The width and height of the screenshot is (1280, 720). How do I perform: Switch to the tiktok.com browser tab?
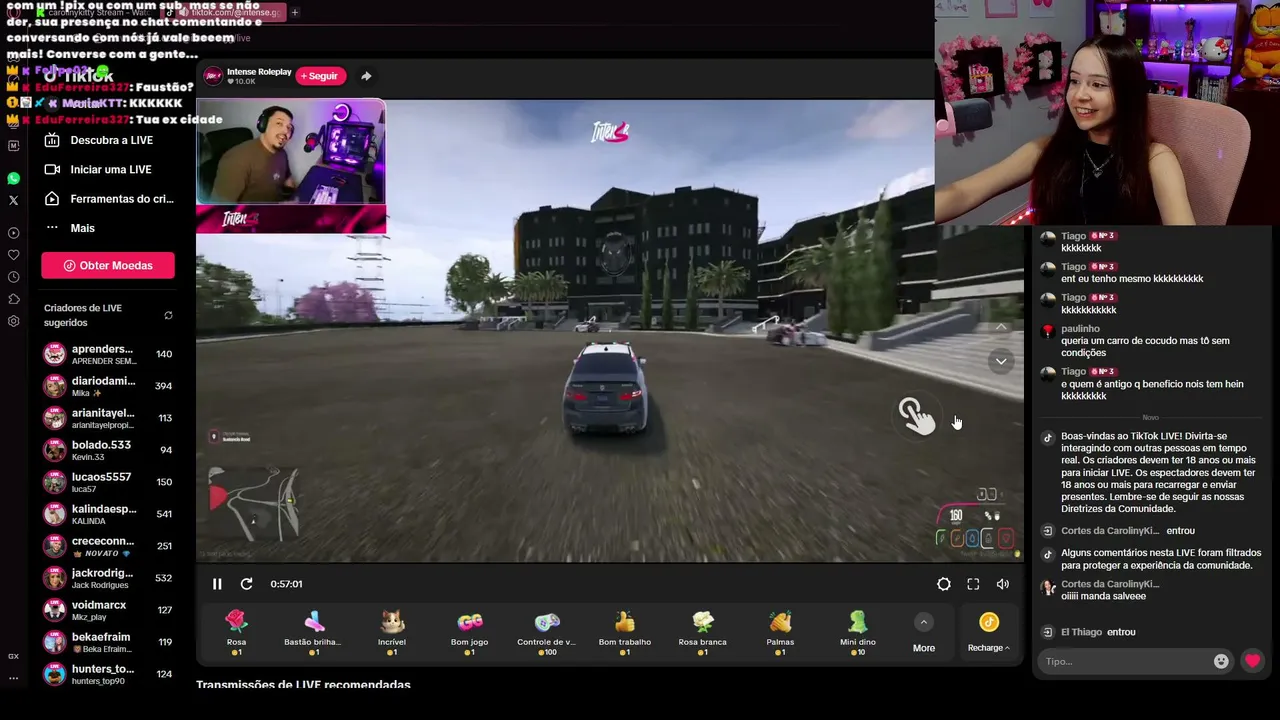pos(227,12)
